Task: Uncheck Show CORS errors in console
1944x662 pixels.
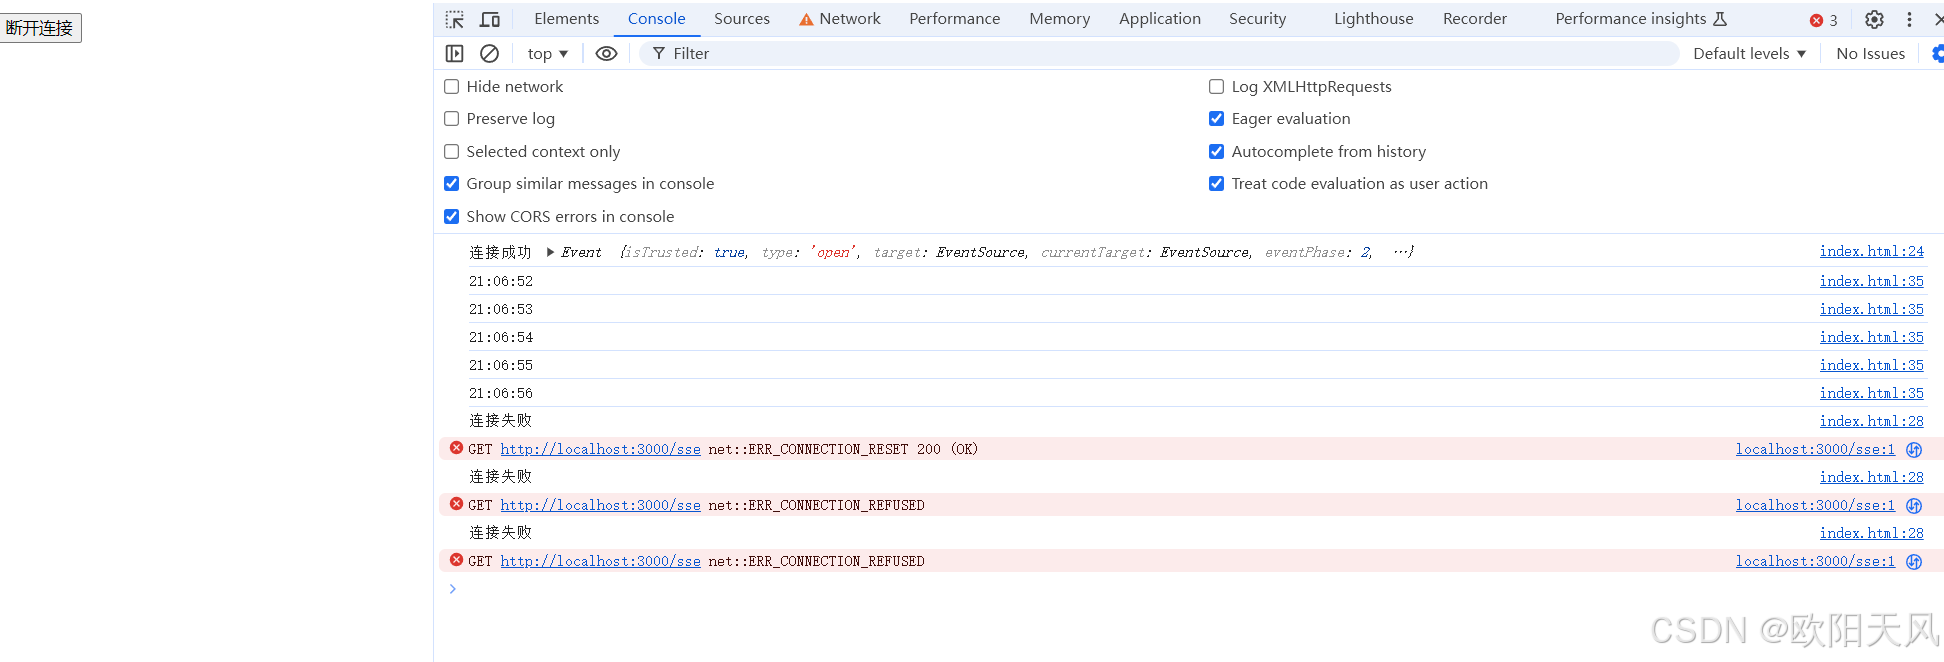Action: [x=452, y=217]
